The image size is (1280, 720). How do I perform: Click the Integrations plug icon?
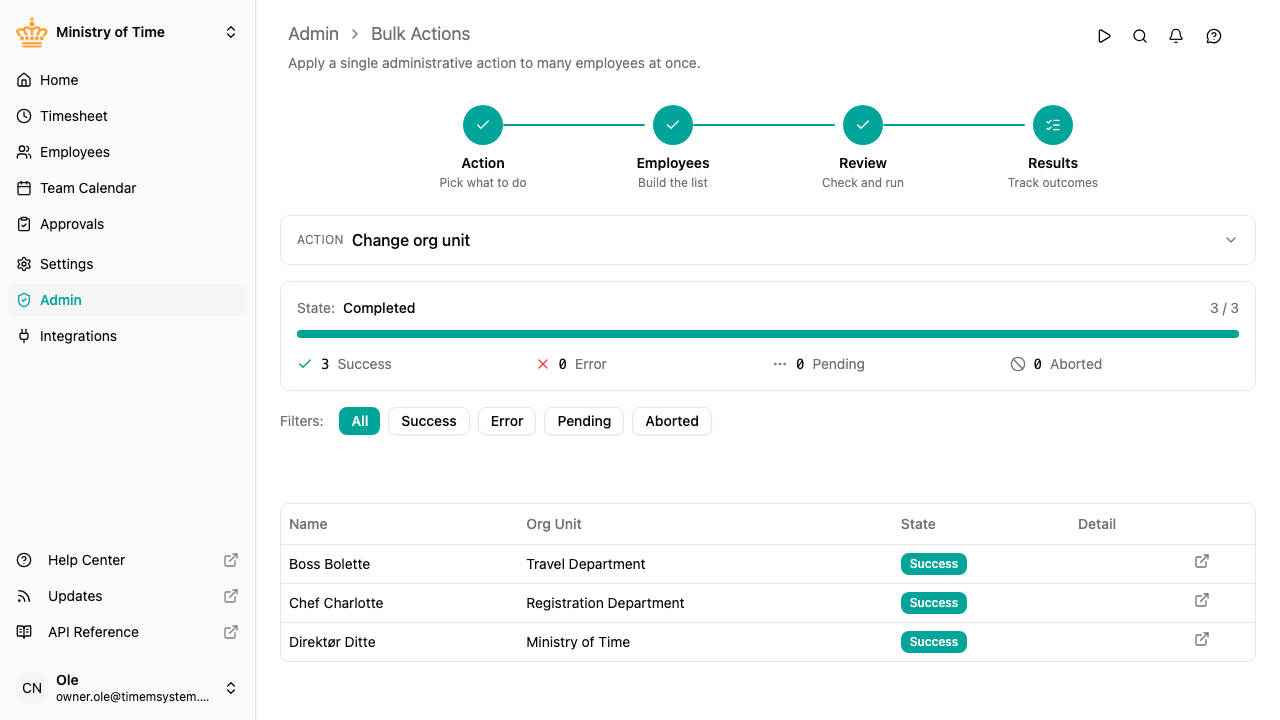(24, 336)
